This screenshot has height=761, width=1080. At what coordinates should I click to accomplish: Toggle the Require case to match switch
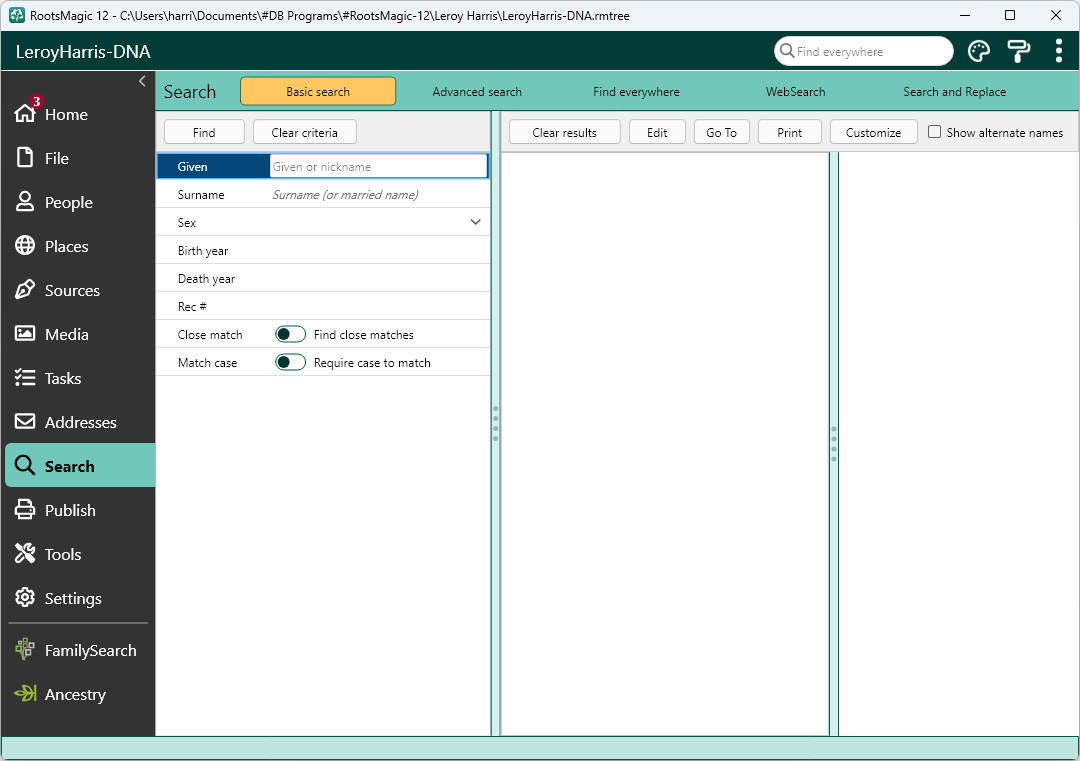click(290, 362)
